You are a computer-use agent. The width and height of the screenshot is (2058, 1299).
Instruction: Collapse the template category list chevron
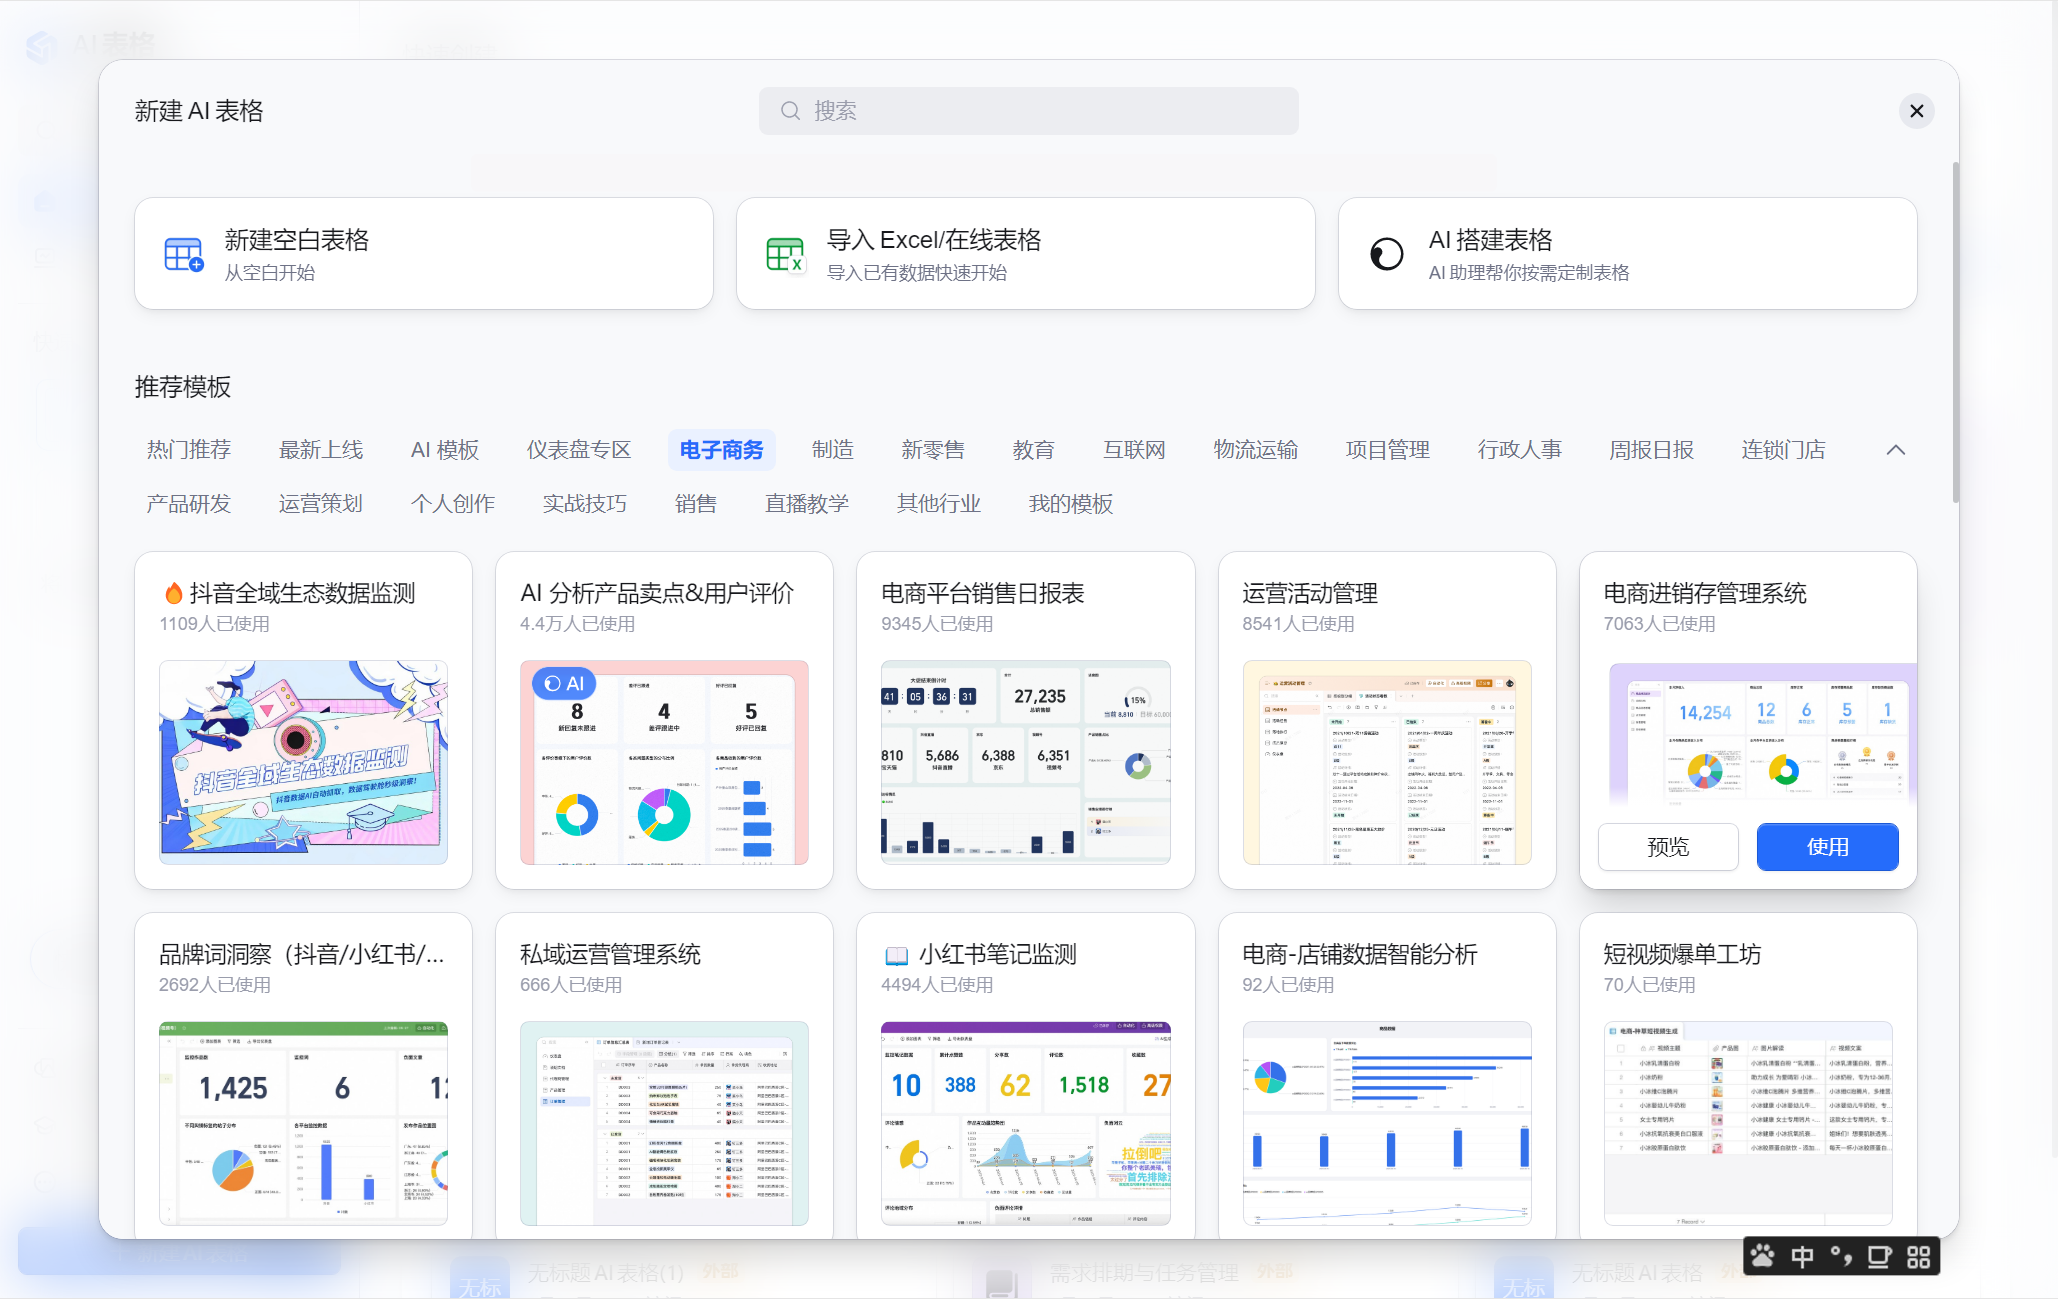click(1895, 450)
